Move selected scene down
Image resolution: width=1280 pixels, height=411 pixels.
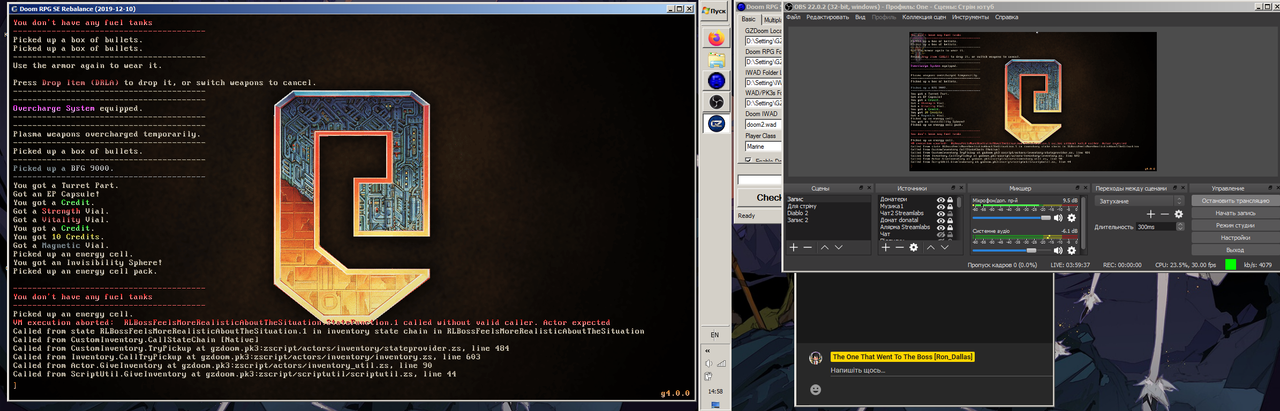[x=838, y=247]
